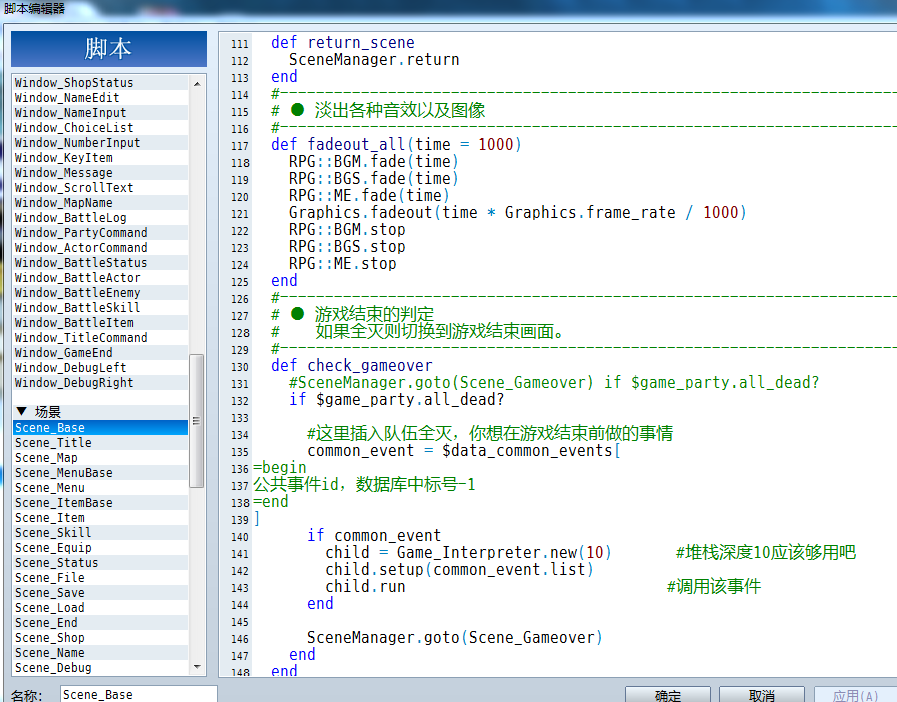
Task: Click the 应用(A) button
Action: coord(855,695)
